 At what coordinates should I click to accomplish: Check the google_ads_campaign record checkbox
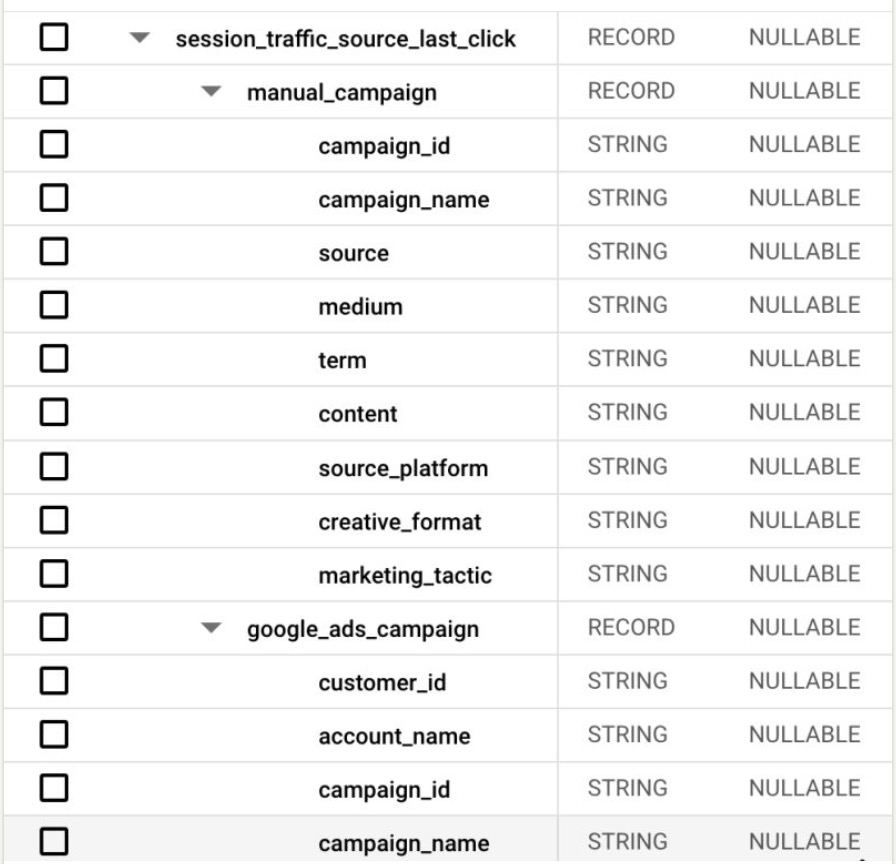(53, 628)
